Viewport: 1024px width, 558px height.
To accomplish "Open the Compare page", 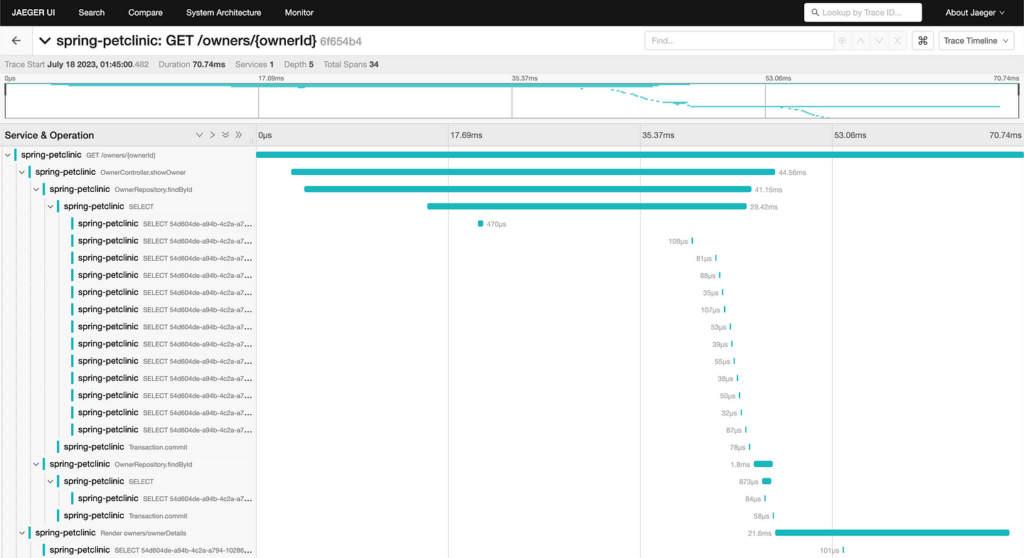I will point(145,12).
